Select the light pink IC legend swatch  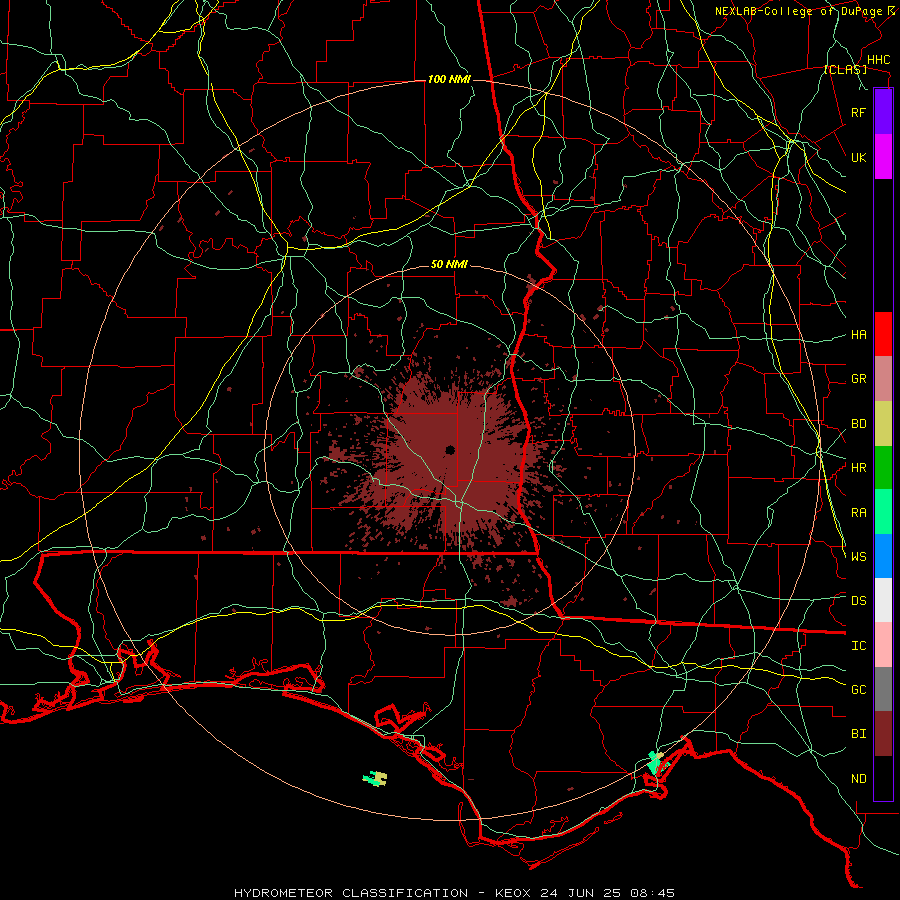pyautogui.click(x=883, y=645)
